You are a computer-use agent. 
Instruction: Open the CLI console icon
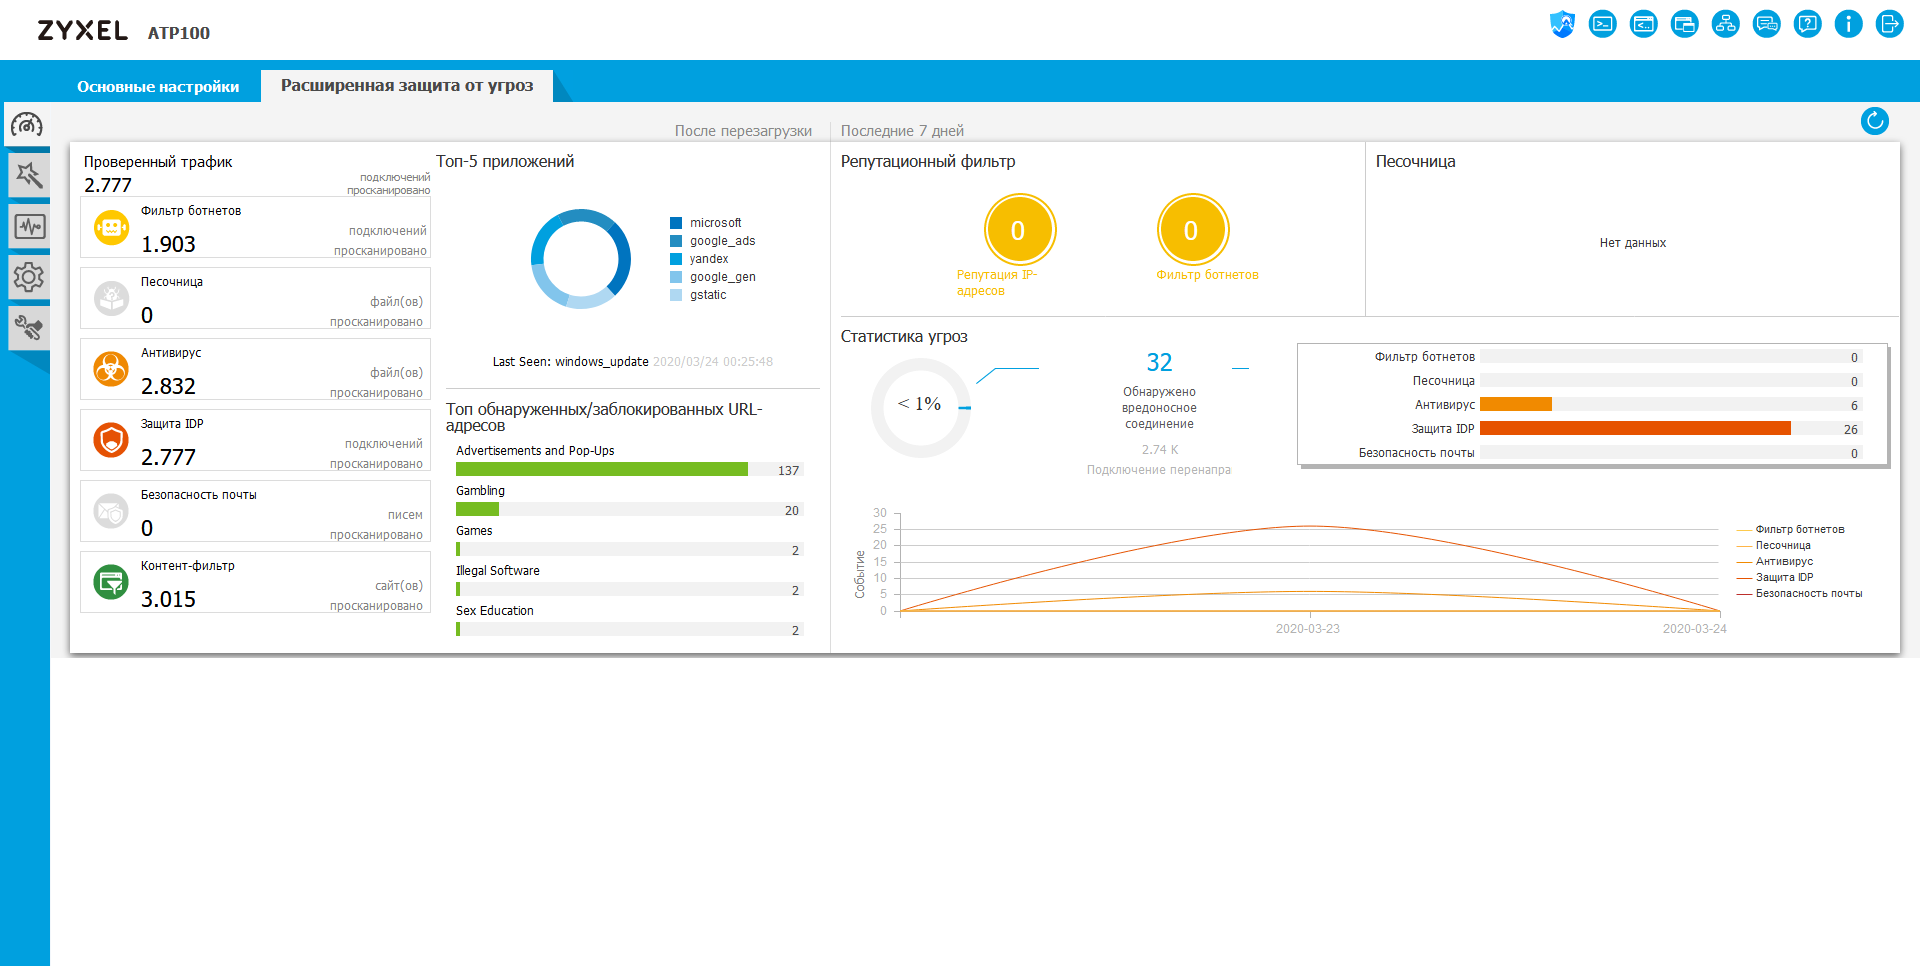tap(1603, 24)
